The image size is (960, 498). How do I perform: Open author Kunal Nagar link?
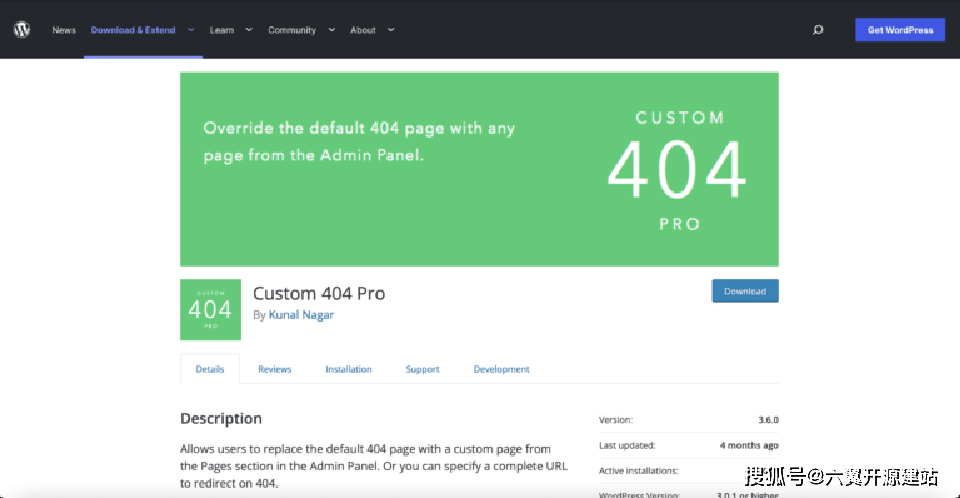(301, 315)
